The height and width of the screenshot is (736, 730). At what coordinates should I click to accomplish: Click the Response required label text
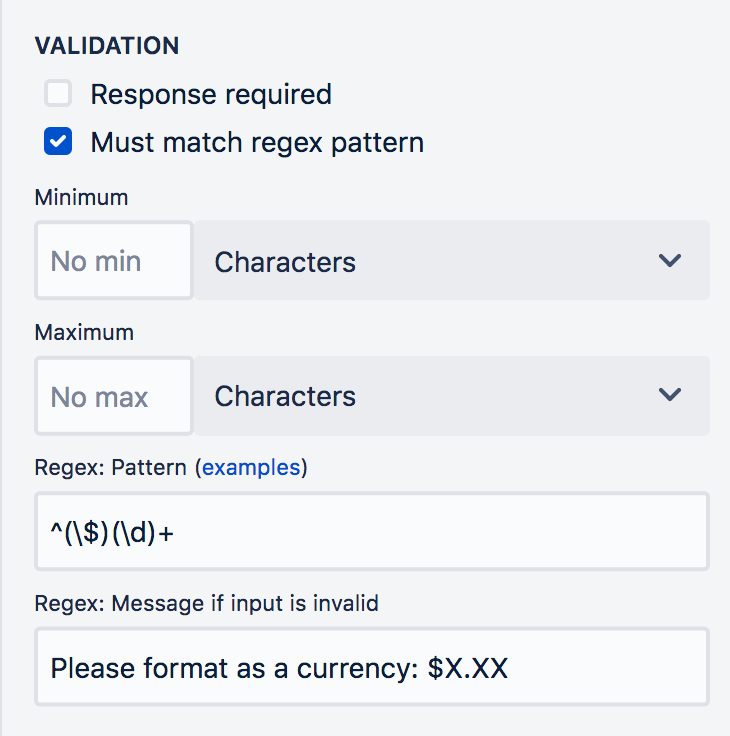pyautogui.click(x=211, y=94)
